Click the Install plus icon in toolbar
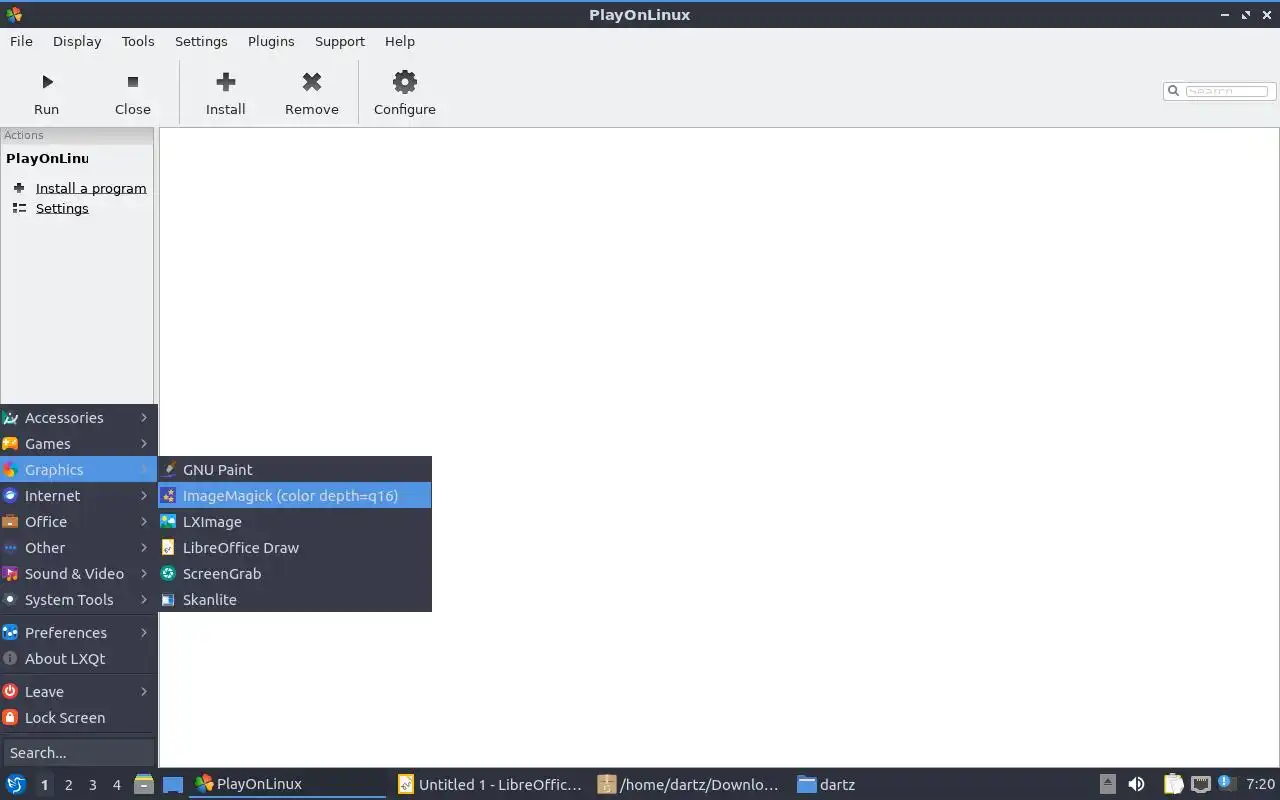Viewport: 1280px width, 800px height. point(226,82)
